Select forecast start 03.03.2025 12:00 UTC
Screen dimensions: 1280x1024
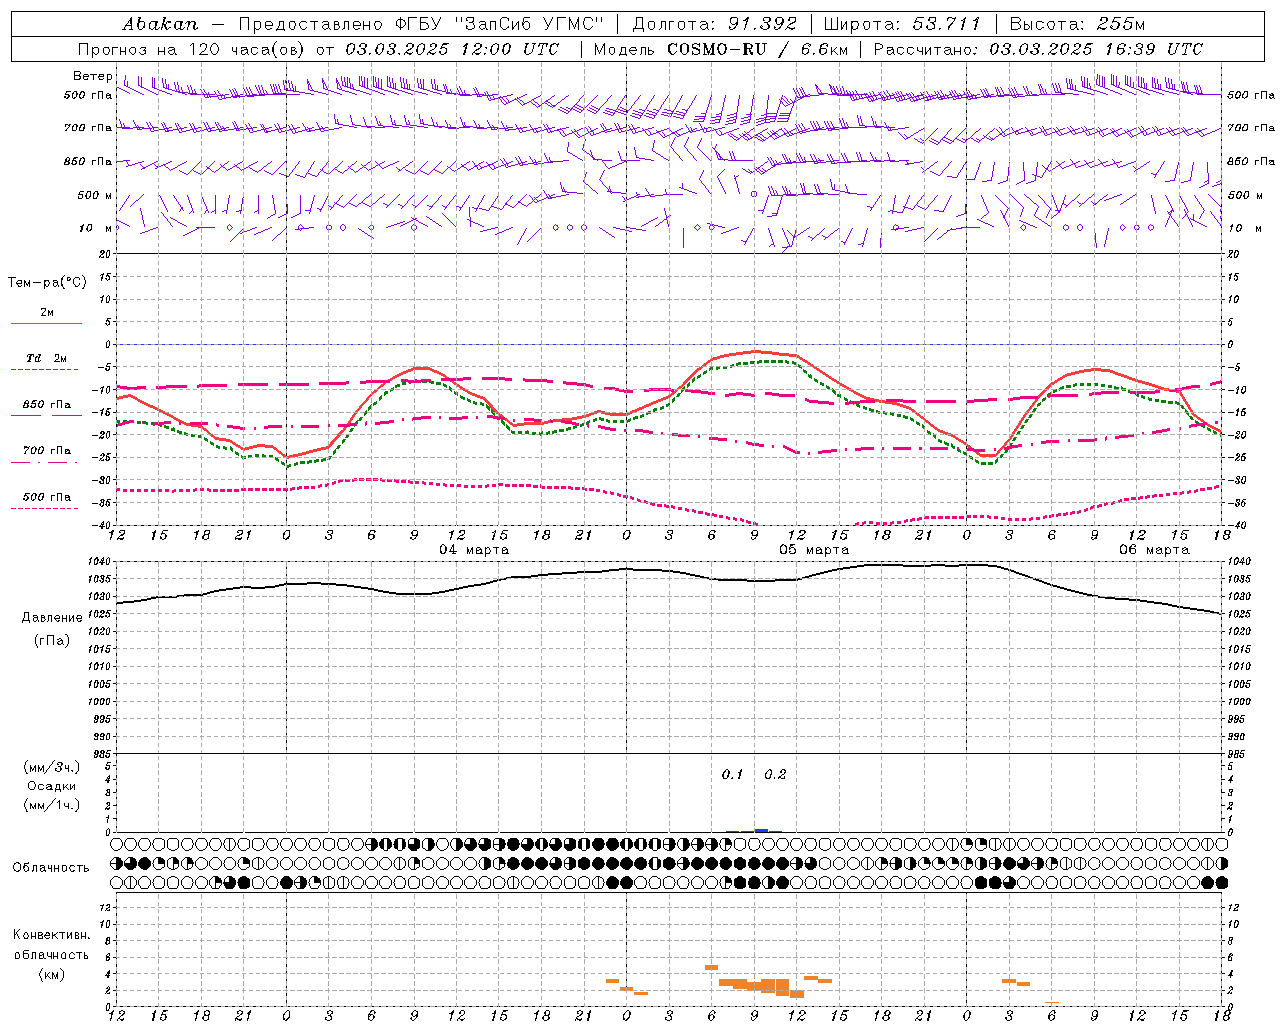coord(452,49)
